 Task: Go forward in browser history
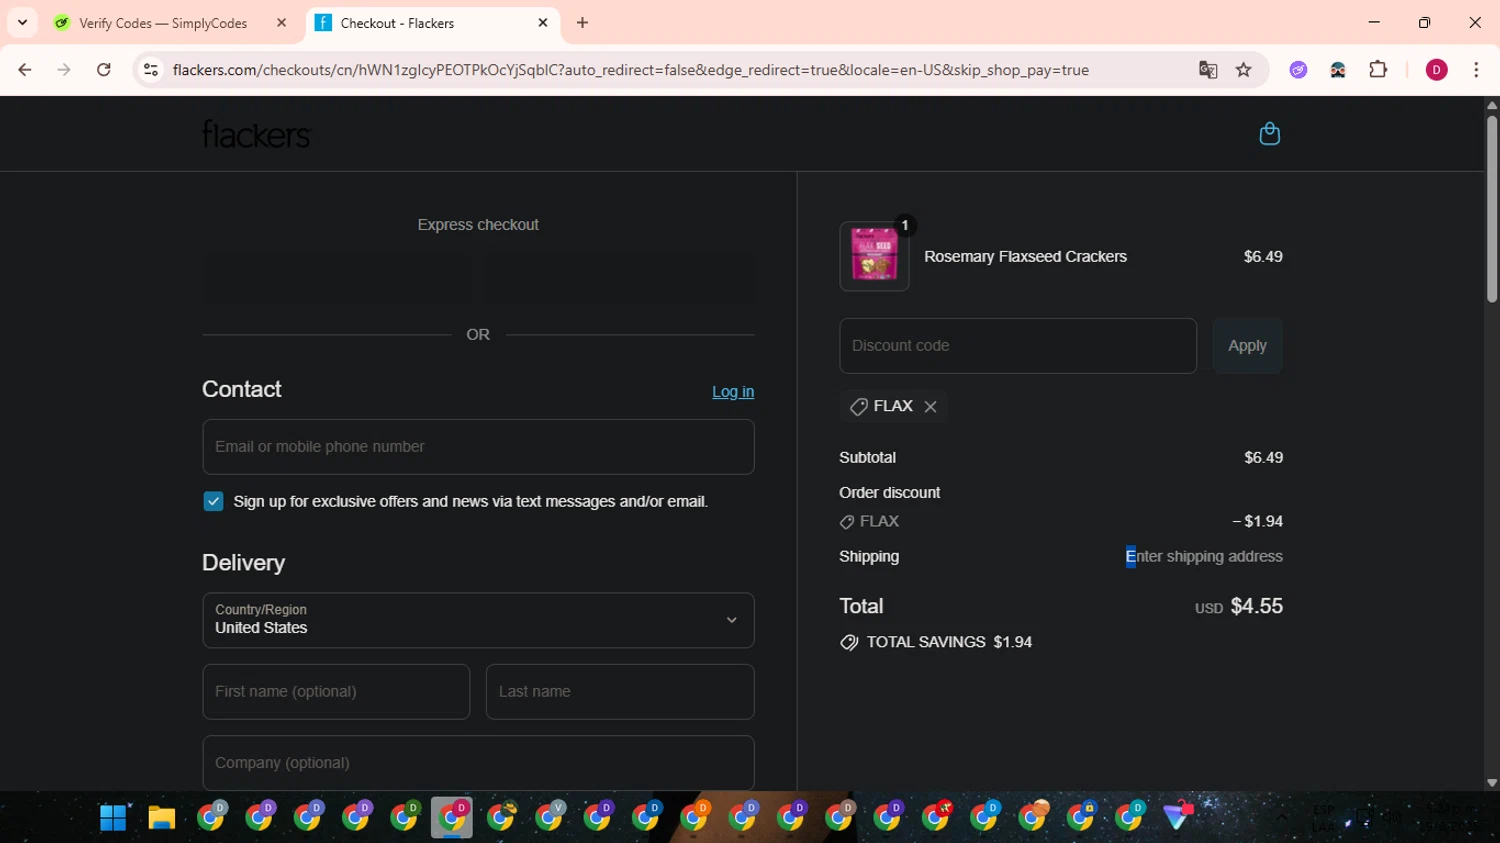pos(64,70)
